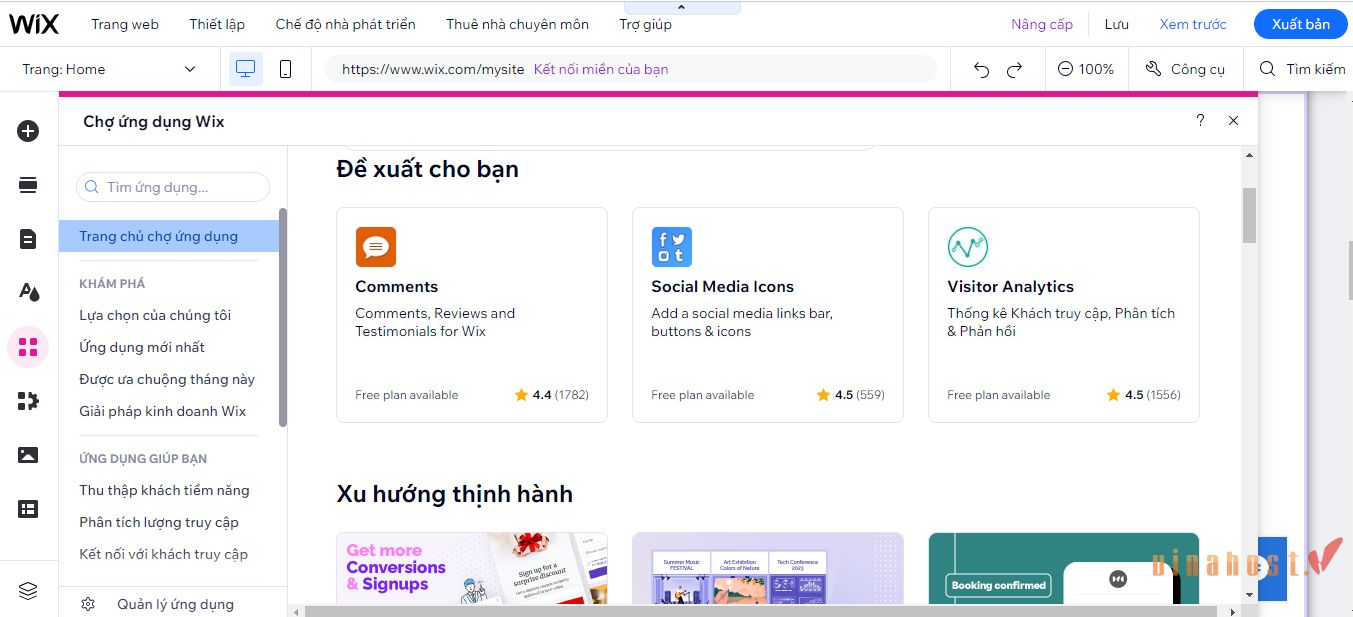Switch to desktop view icon
1353x617 pixels.
tap(245, 69)
